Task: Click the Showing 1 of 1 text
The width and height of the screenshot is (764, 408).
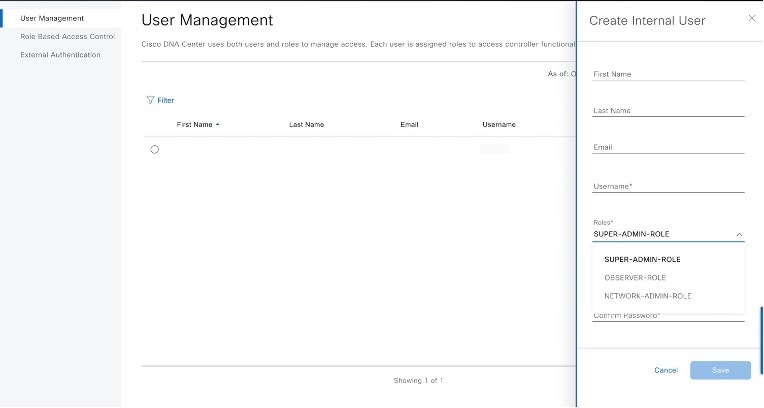Action: pos(419,381)
